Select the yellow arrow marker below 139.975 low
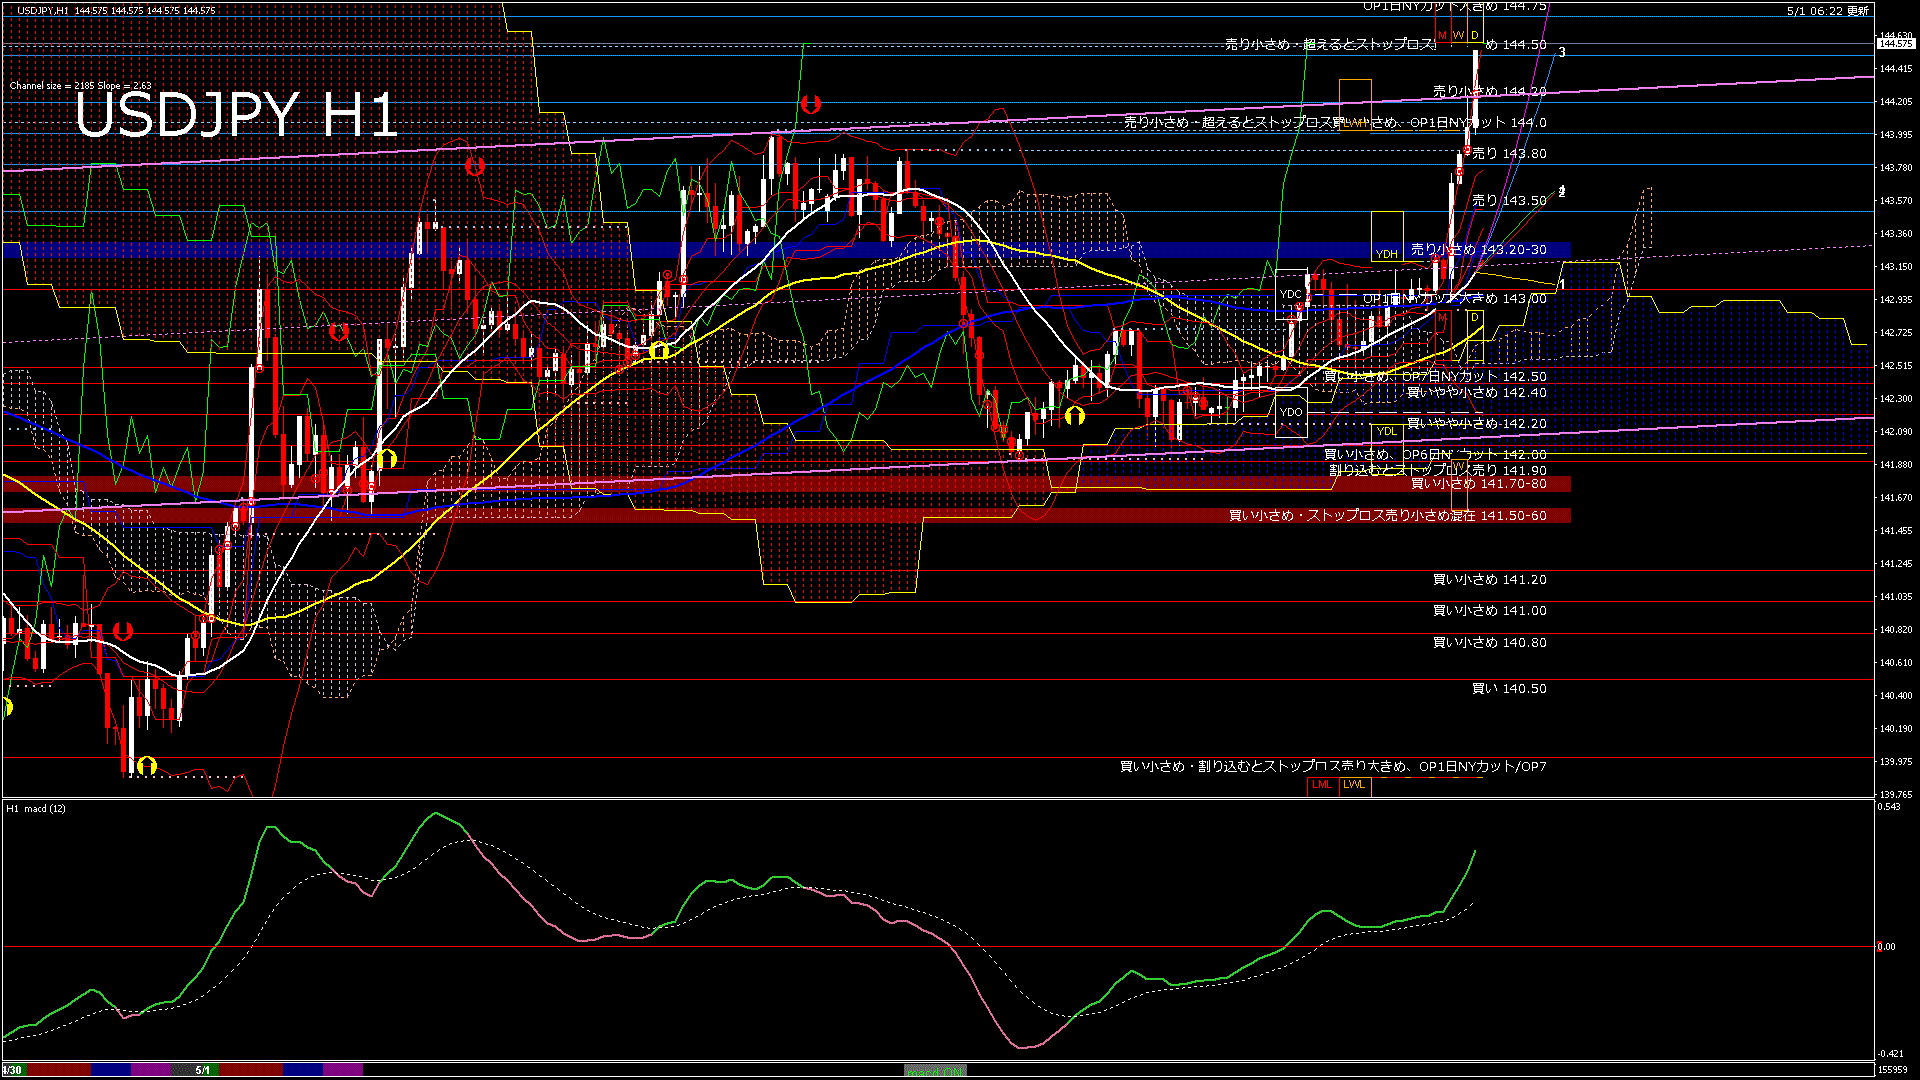Image resolution: width=1920 pixels, height=1080 pixels. pos(146,766)
